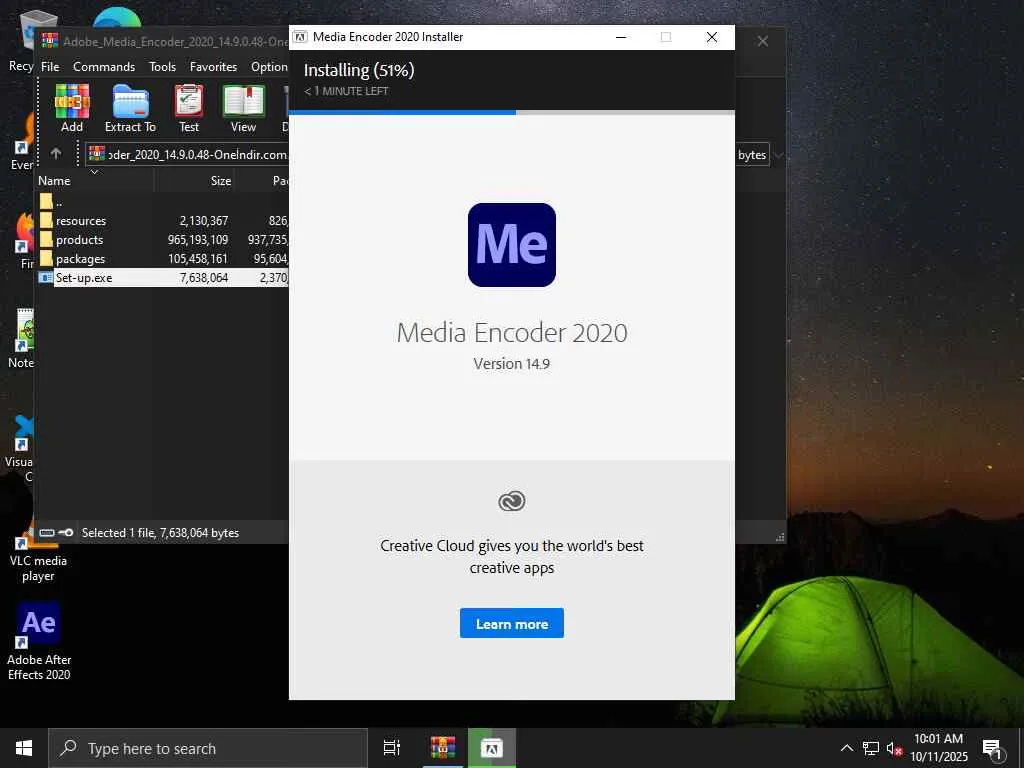The height and width of the screenshot is (768, 1024).
Task: Click the size value 2,130,367
Action: (204, 221)
